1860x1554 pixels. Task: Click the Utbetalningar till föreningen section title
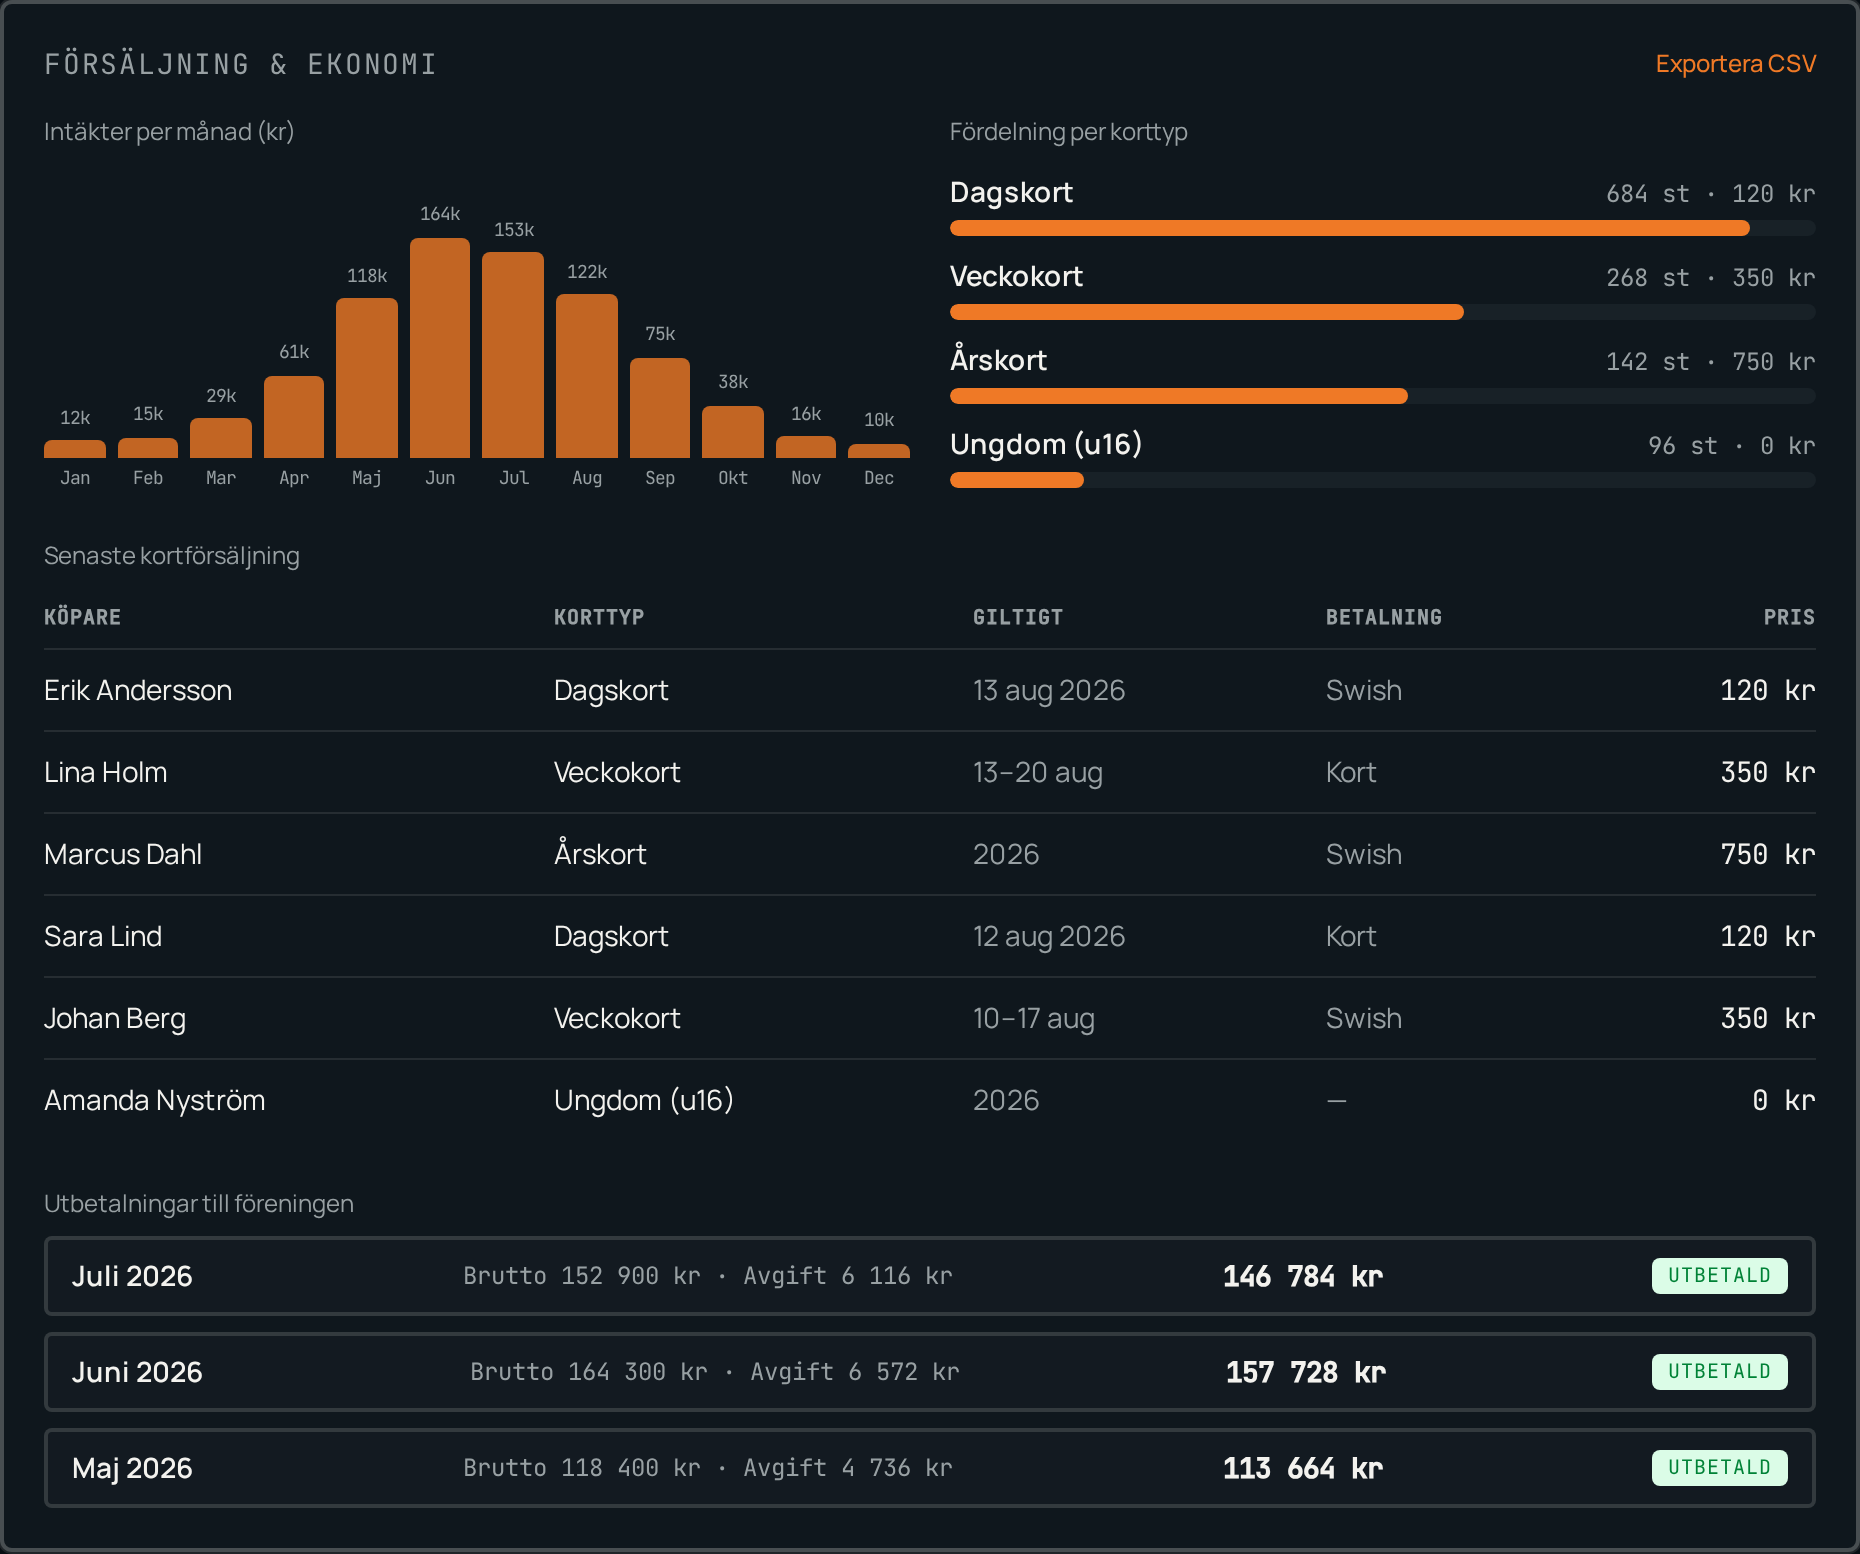pos(199,1204)
